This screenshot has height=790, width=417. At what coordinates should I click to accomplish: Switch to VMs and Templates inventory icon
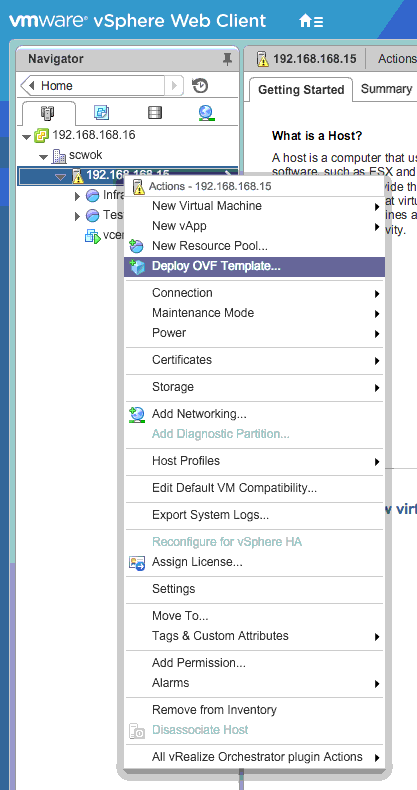pyautogui.click(x=101, y=113)
